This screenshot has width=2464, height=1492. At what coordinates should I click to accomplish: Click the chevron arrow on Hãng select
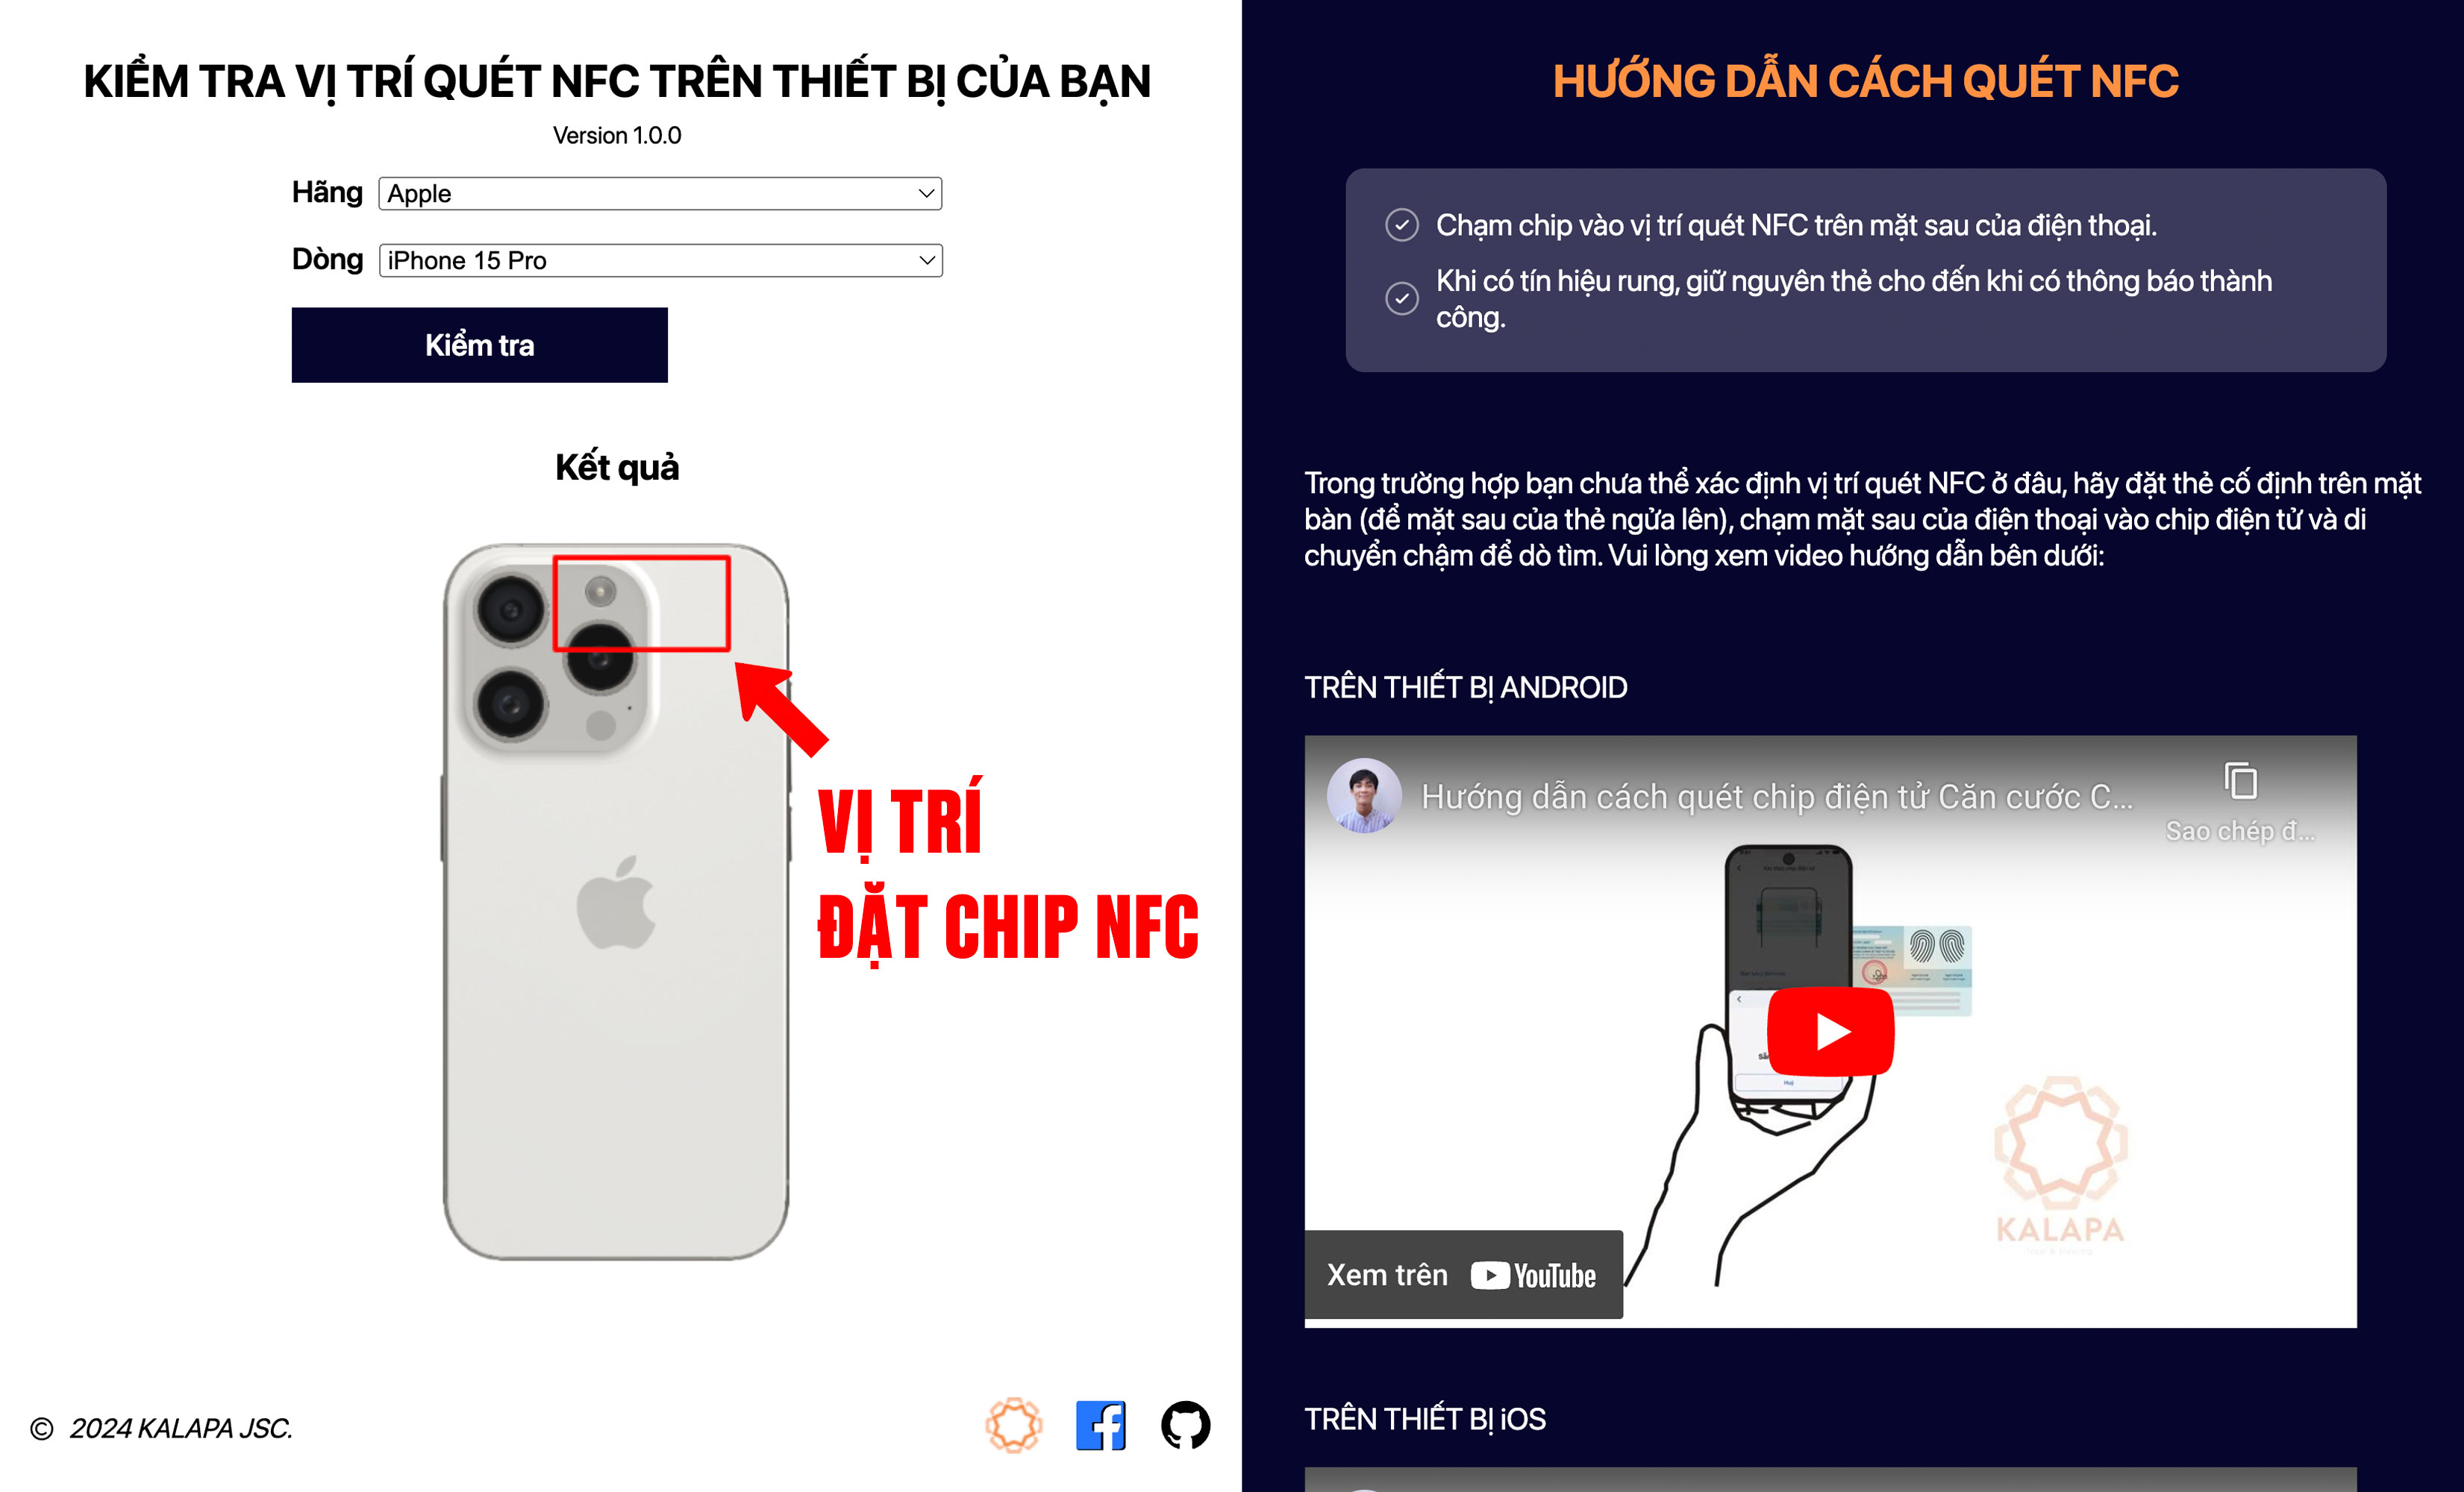(x=926, y=193)
